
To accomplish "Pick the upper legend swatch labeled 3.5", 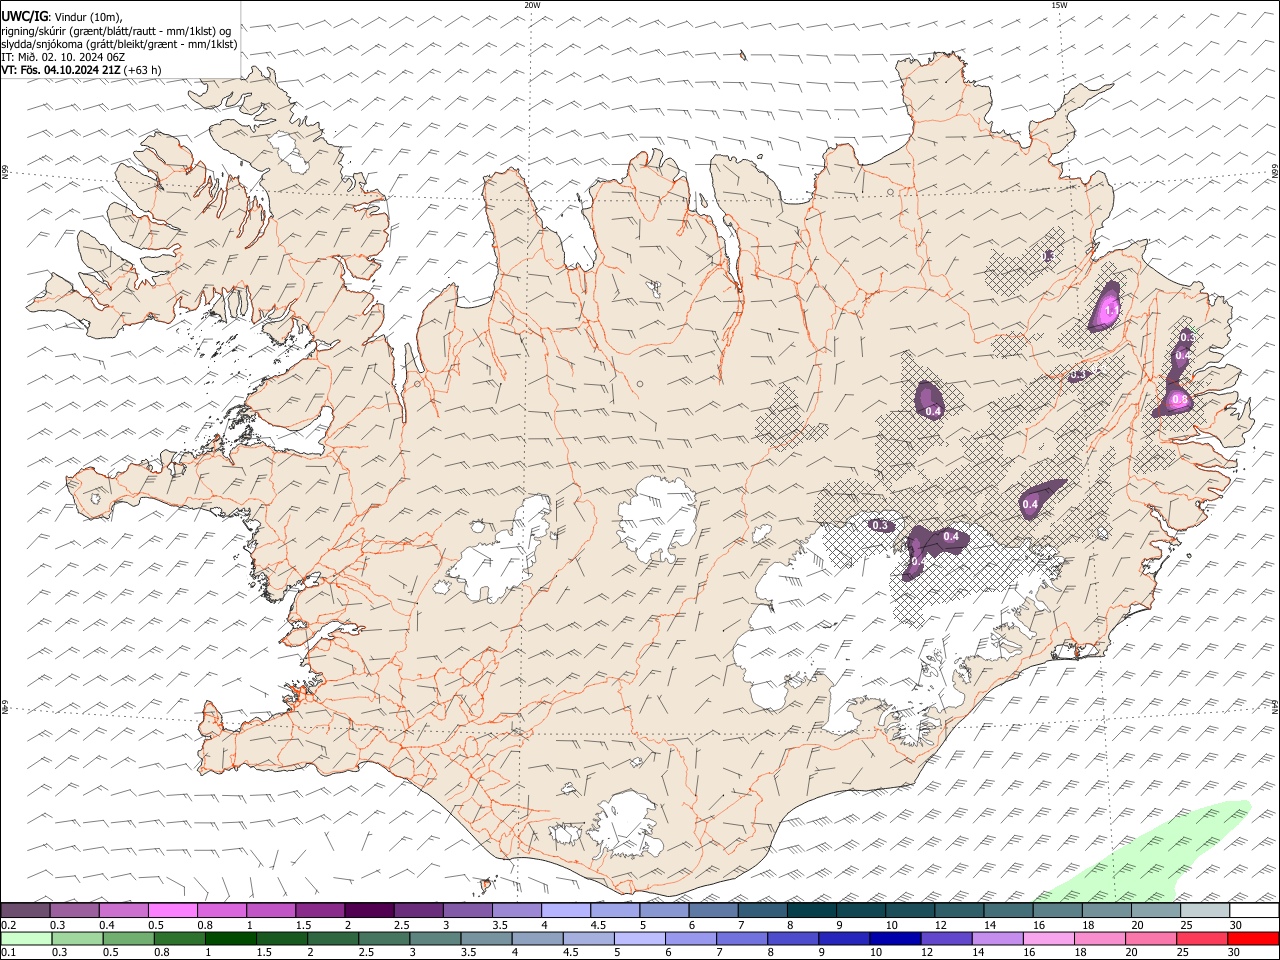I will click(x=516, y=910).
